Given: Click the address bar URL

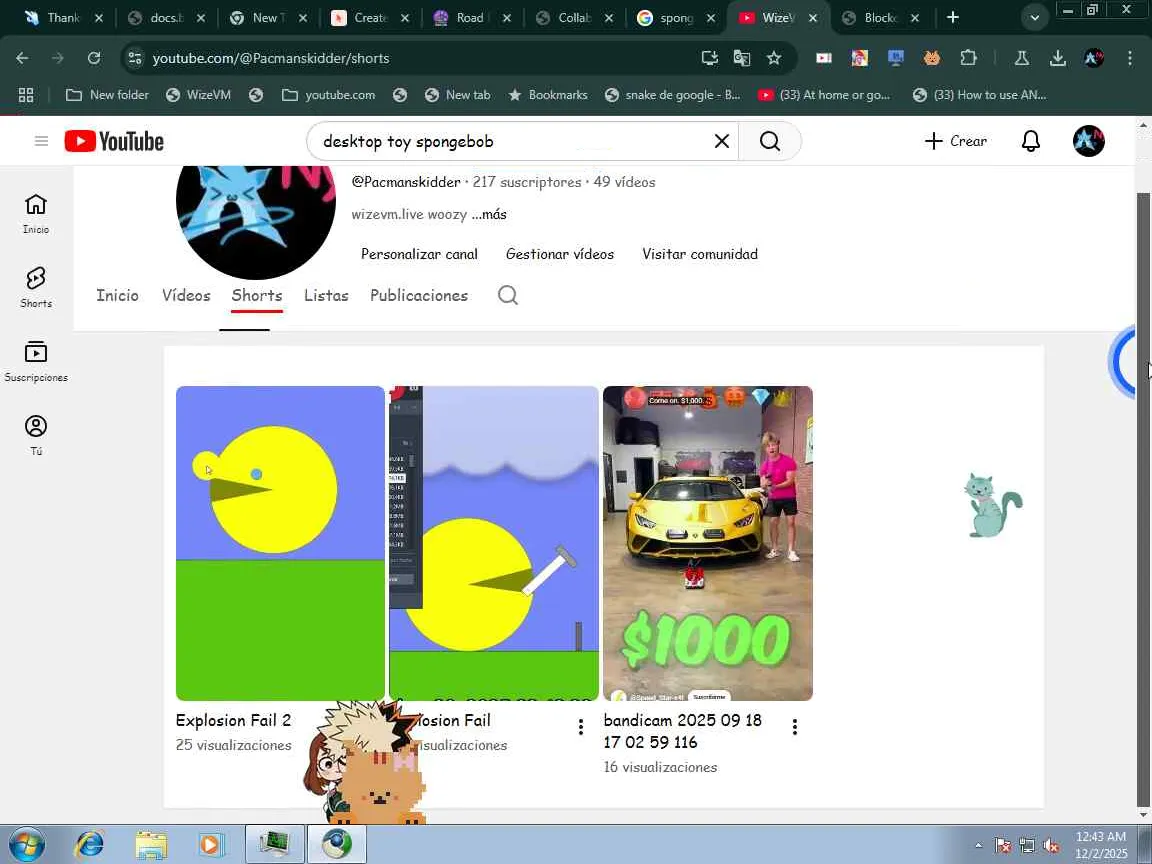Looking at the screenshot, I should [270, 58].
